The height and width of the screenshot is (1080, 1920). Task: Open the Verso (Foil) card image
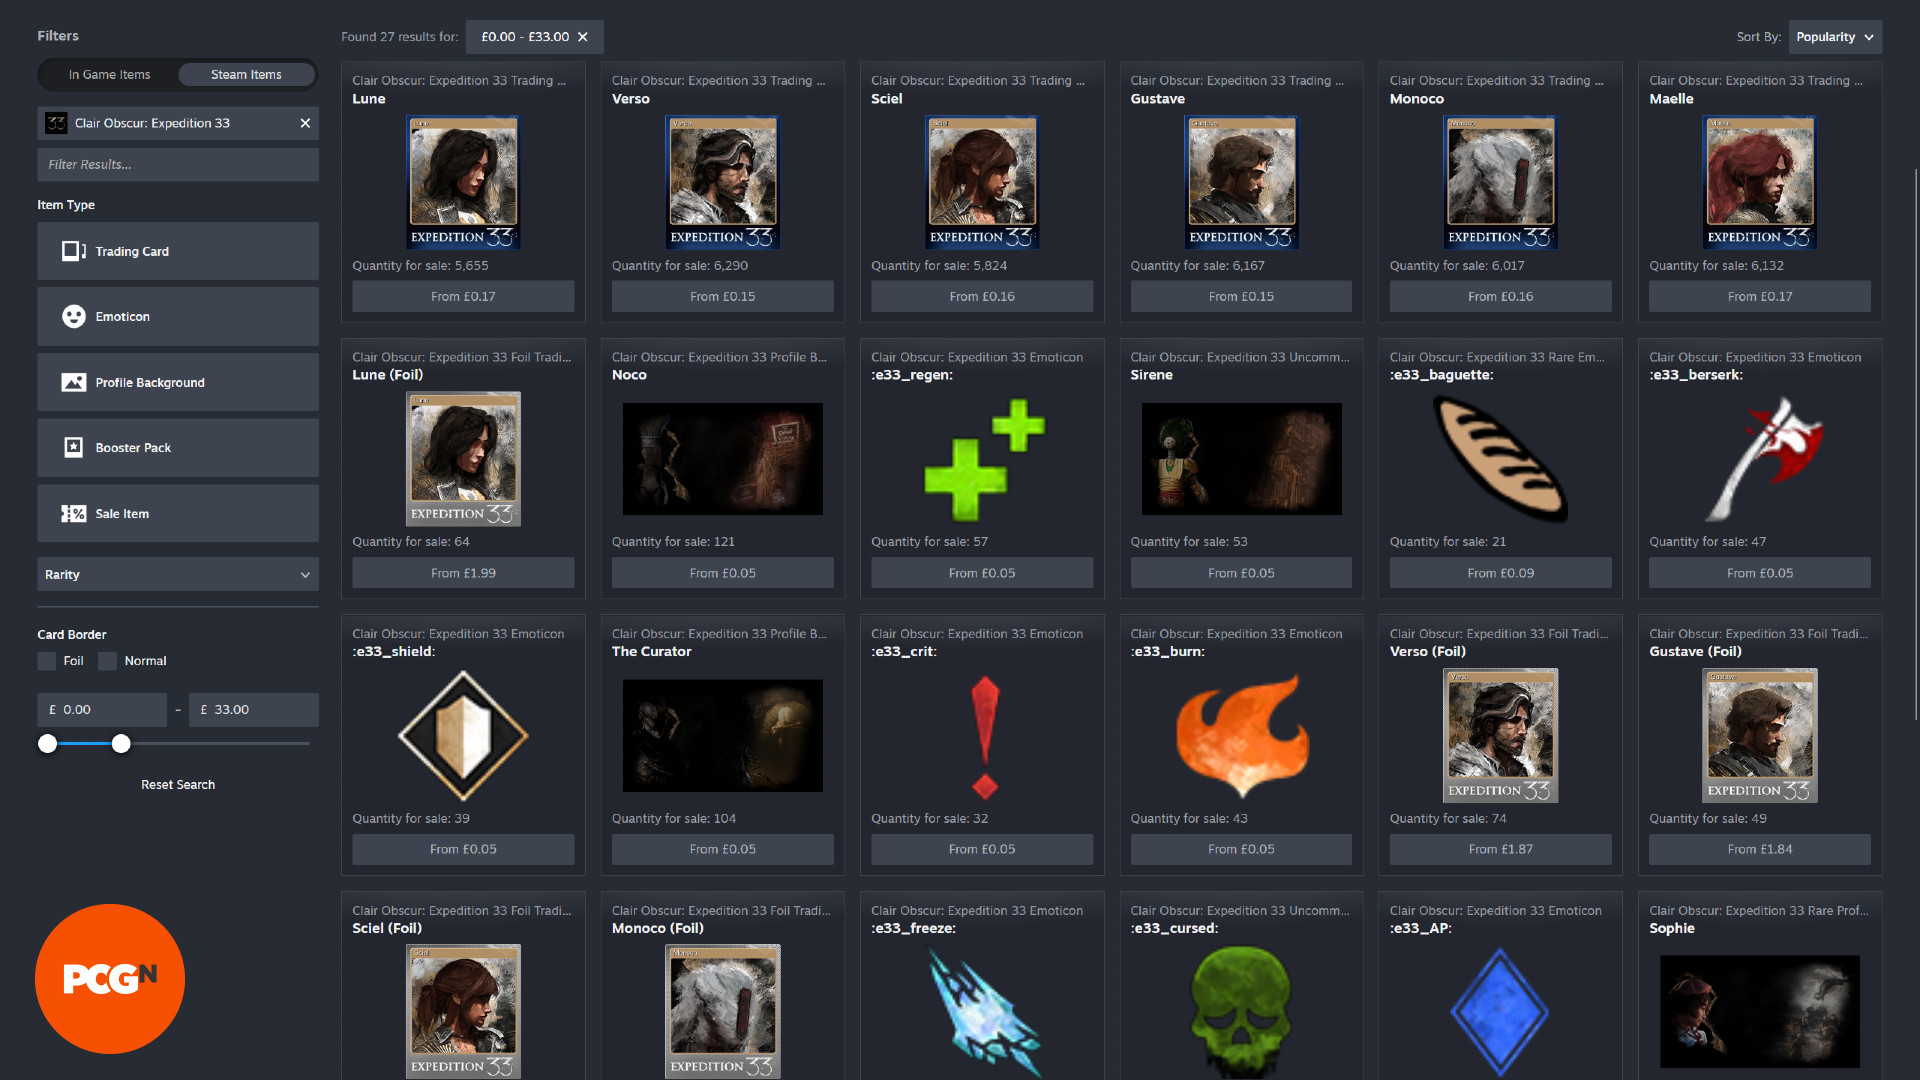pos(1500,736)
